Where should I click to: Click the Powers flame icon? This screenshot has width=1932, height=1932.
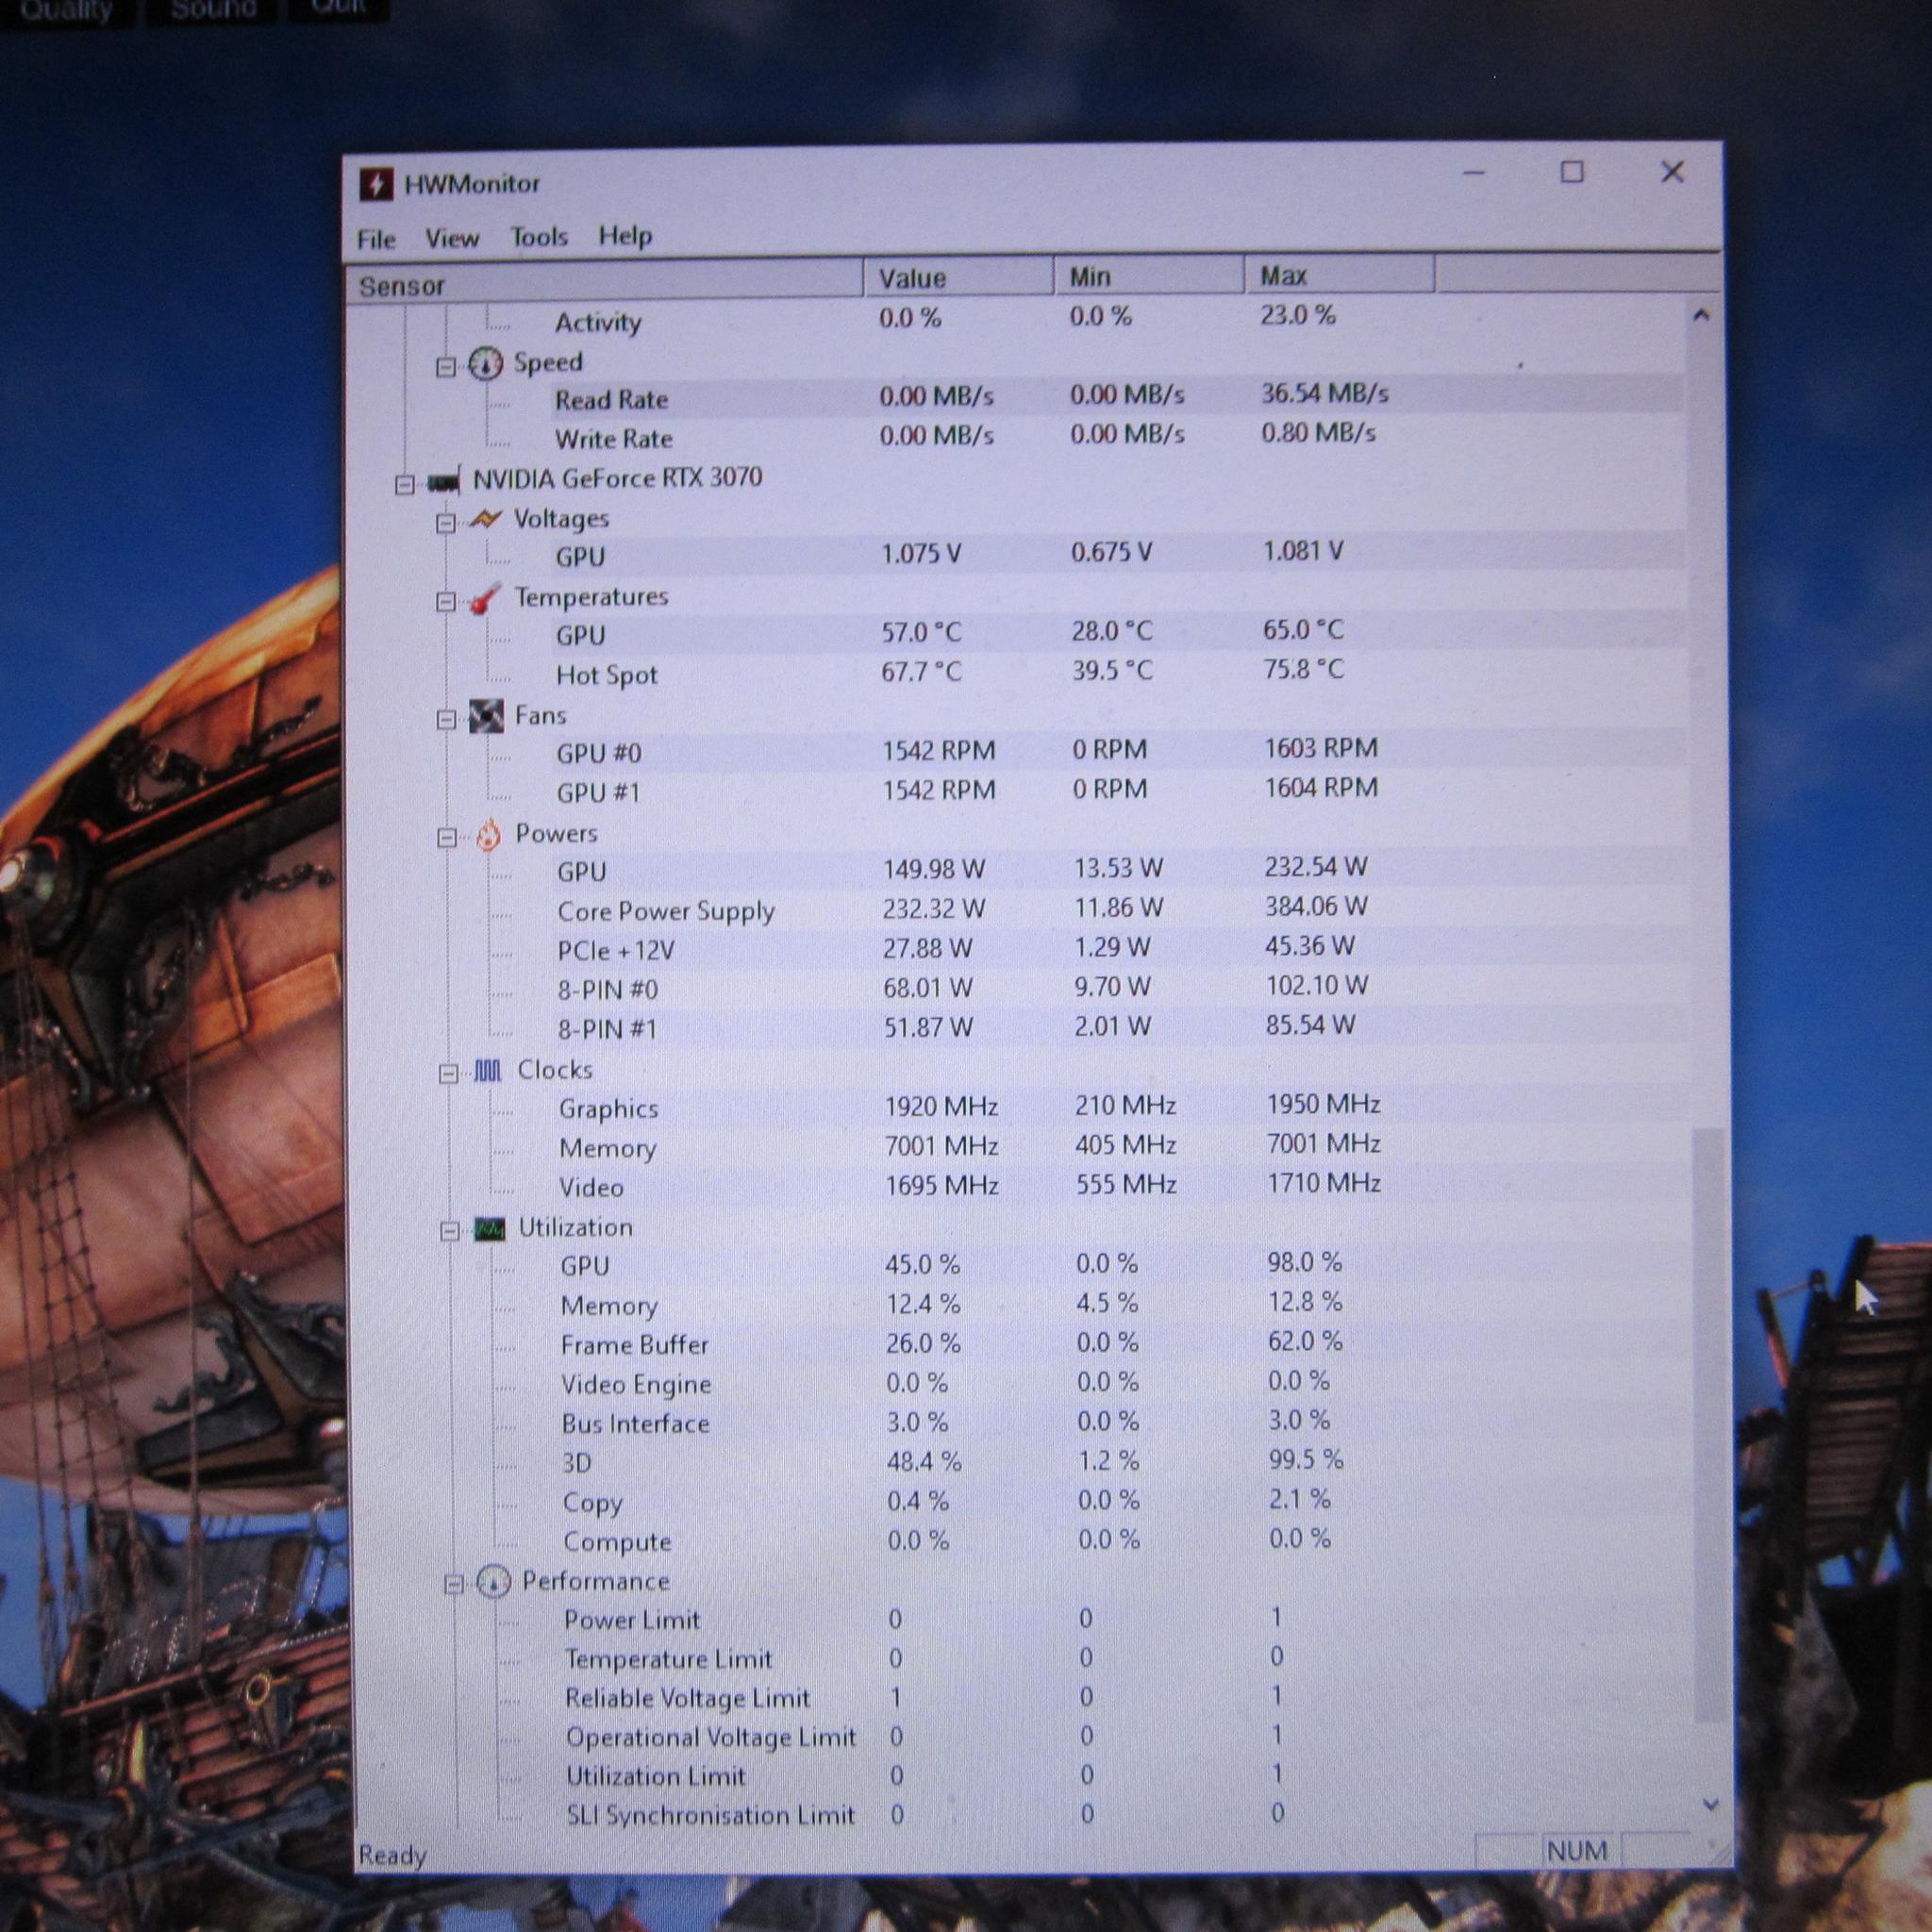[x=488, y=834]
